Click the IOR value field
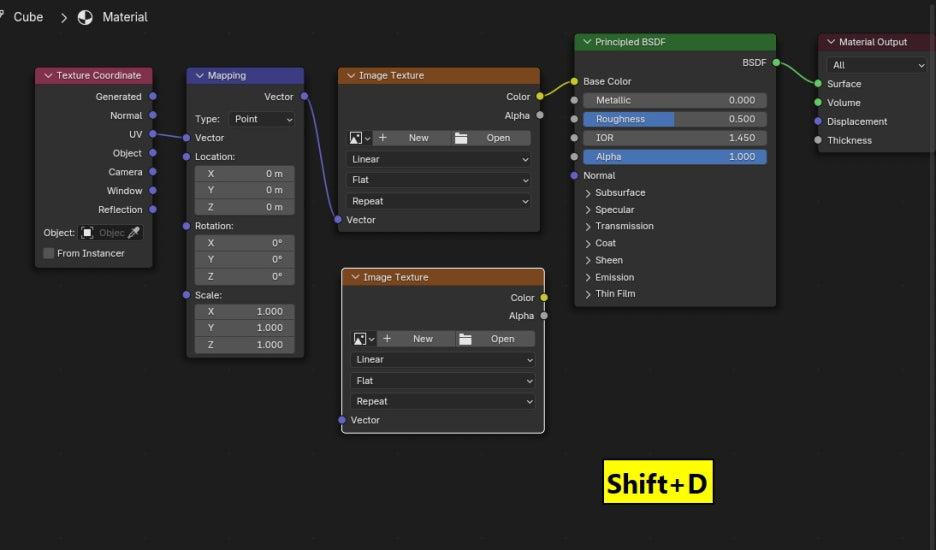936x550 pixels. [x=675, y=138]
